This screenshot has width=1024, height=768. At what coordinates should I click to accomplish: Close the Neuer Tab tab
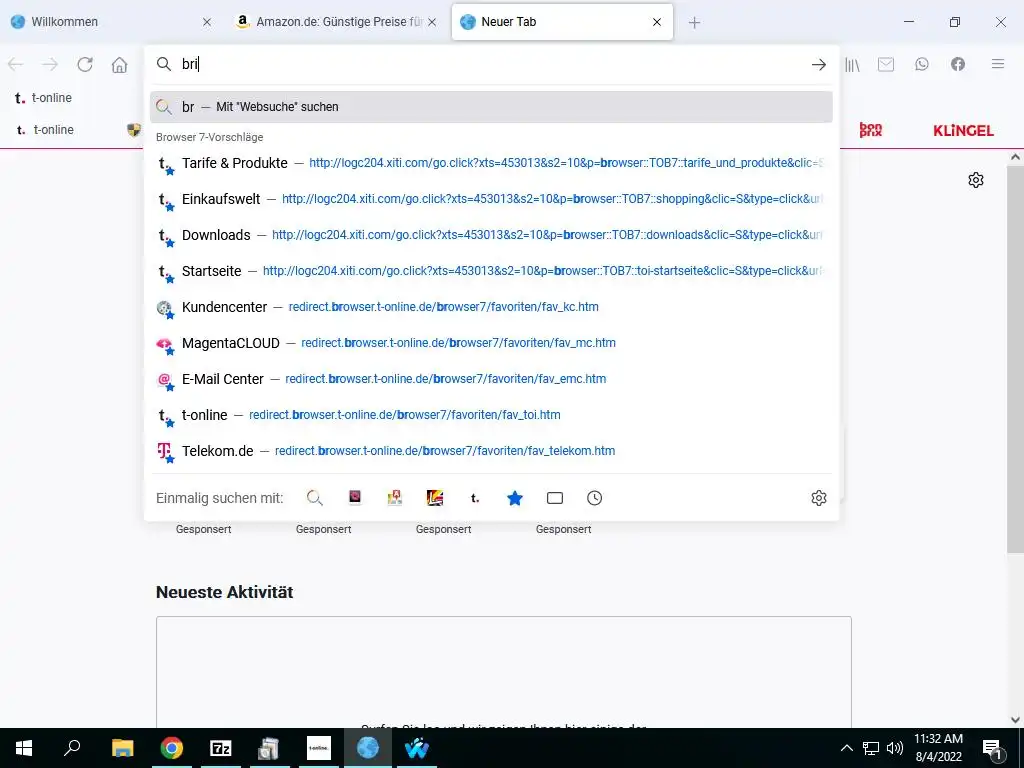657,22
